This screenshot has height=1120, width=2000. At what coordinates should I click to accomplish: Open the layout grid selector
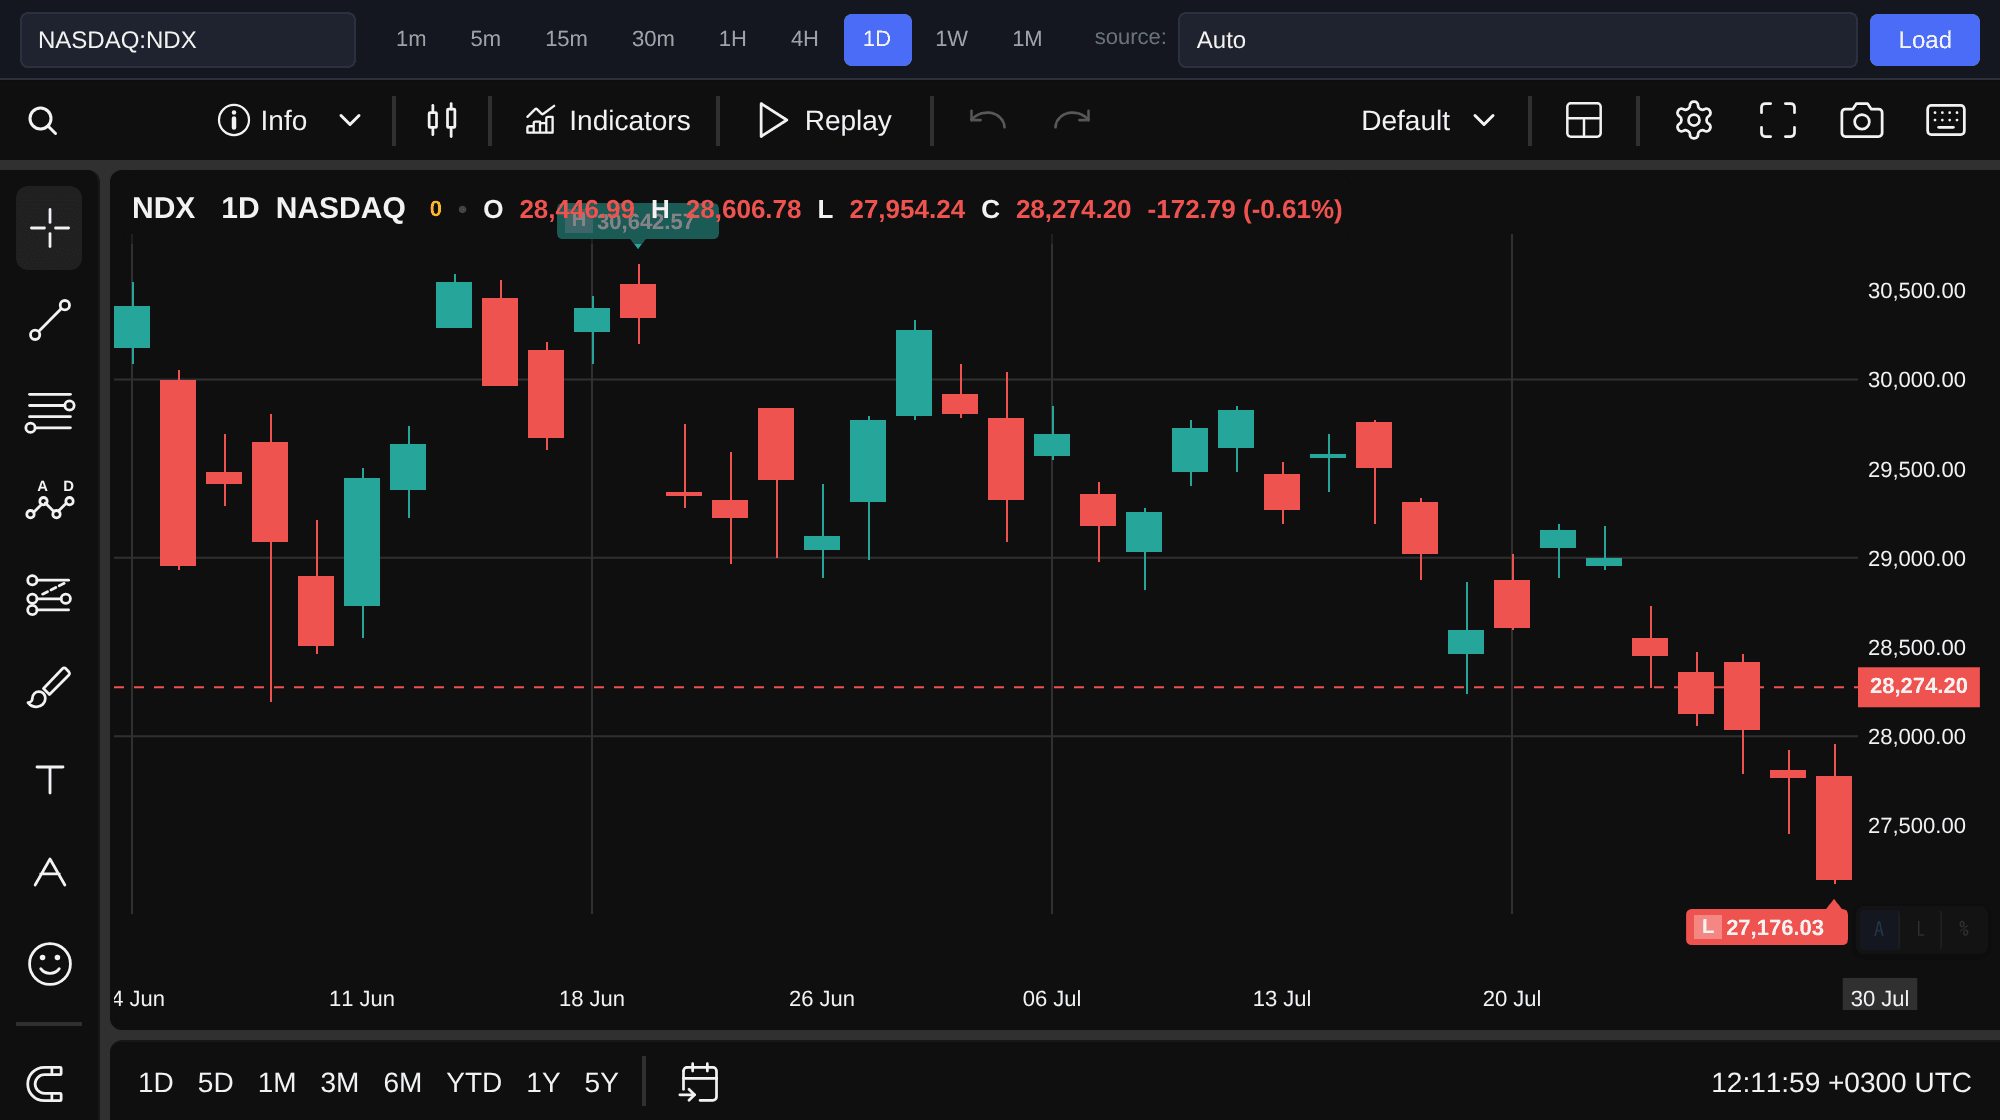pyautogui.click(x=1583, y=121)
